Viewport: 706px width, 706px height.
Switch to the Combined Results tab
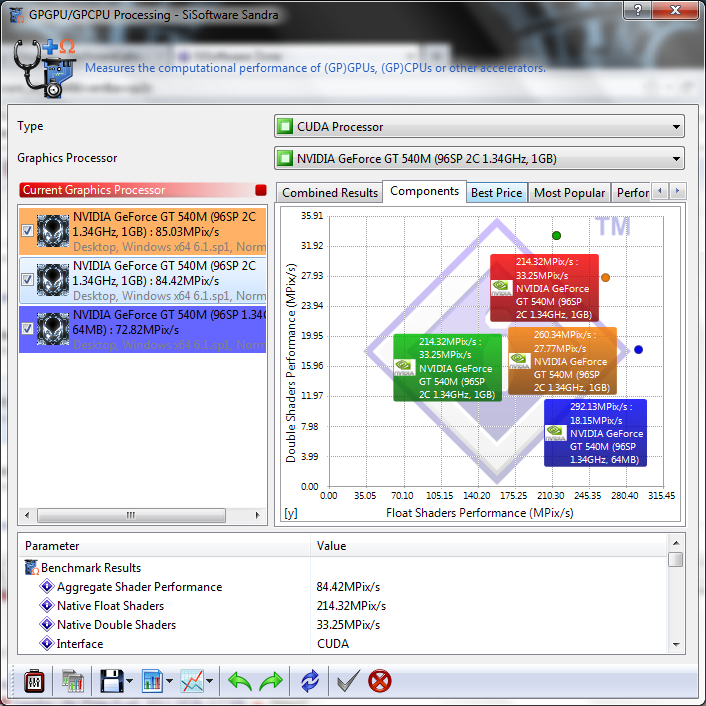pos(330,193)
